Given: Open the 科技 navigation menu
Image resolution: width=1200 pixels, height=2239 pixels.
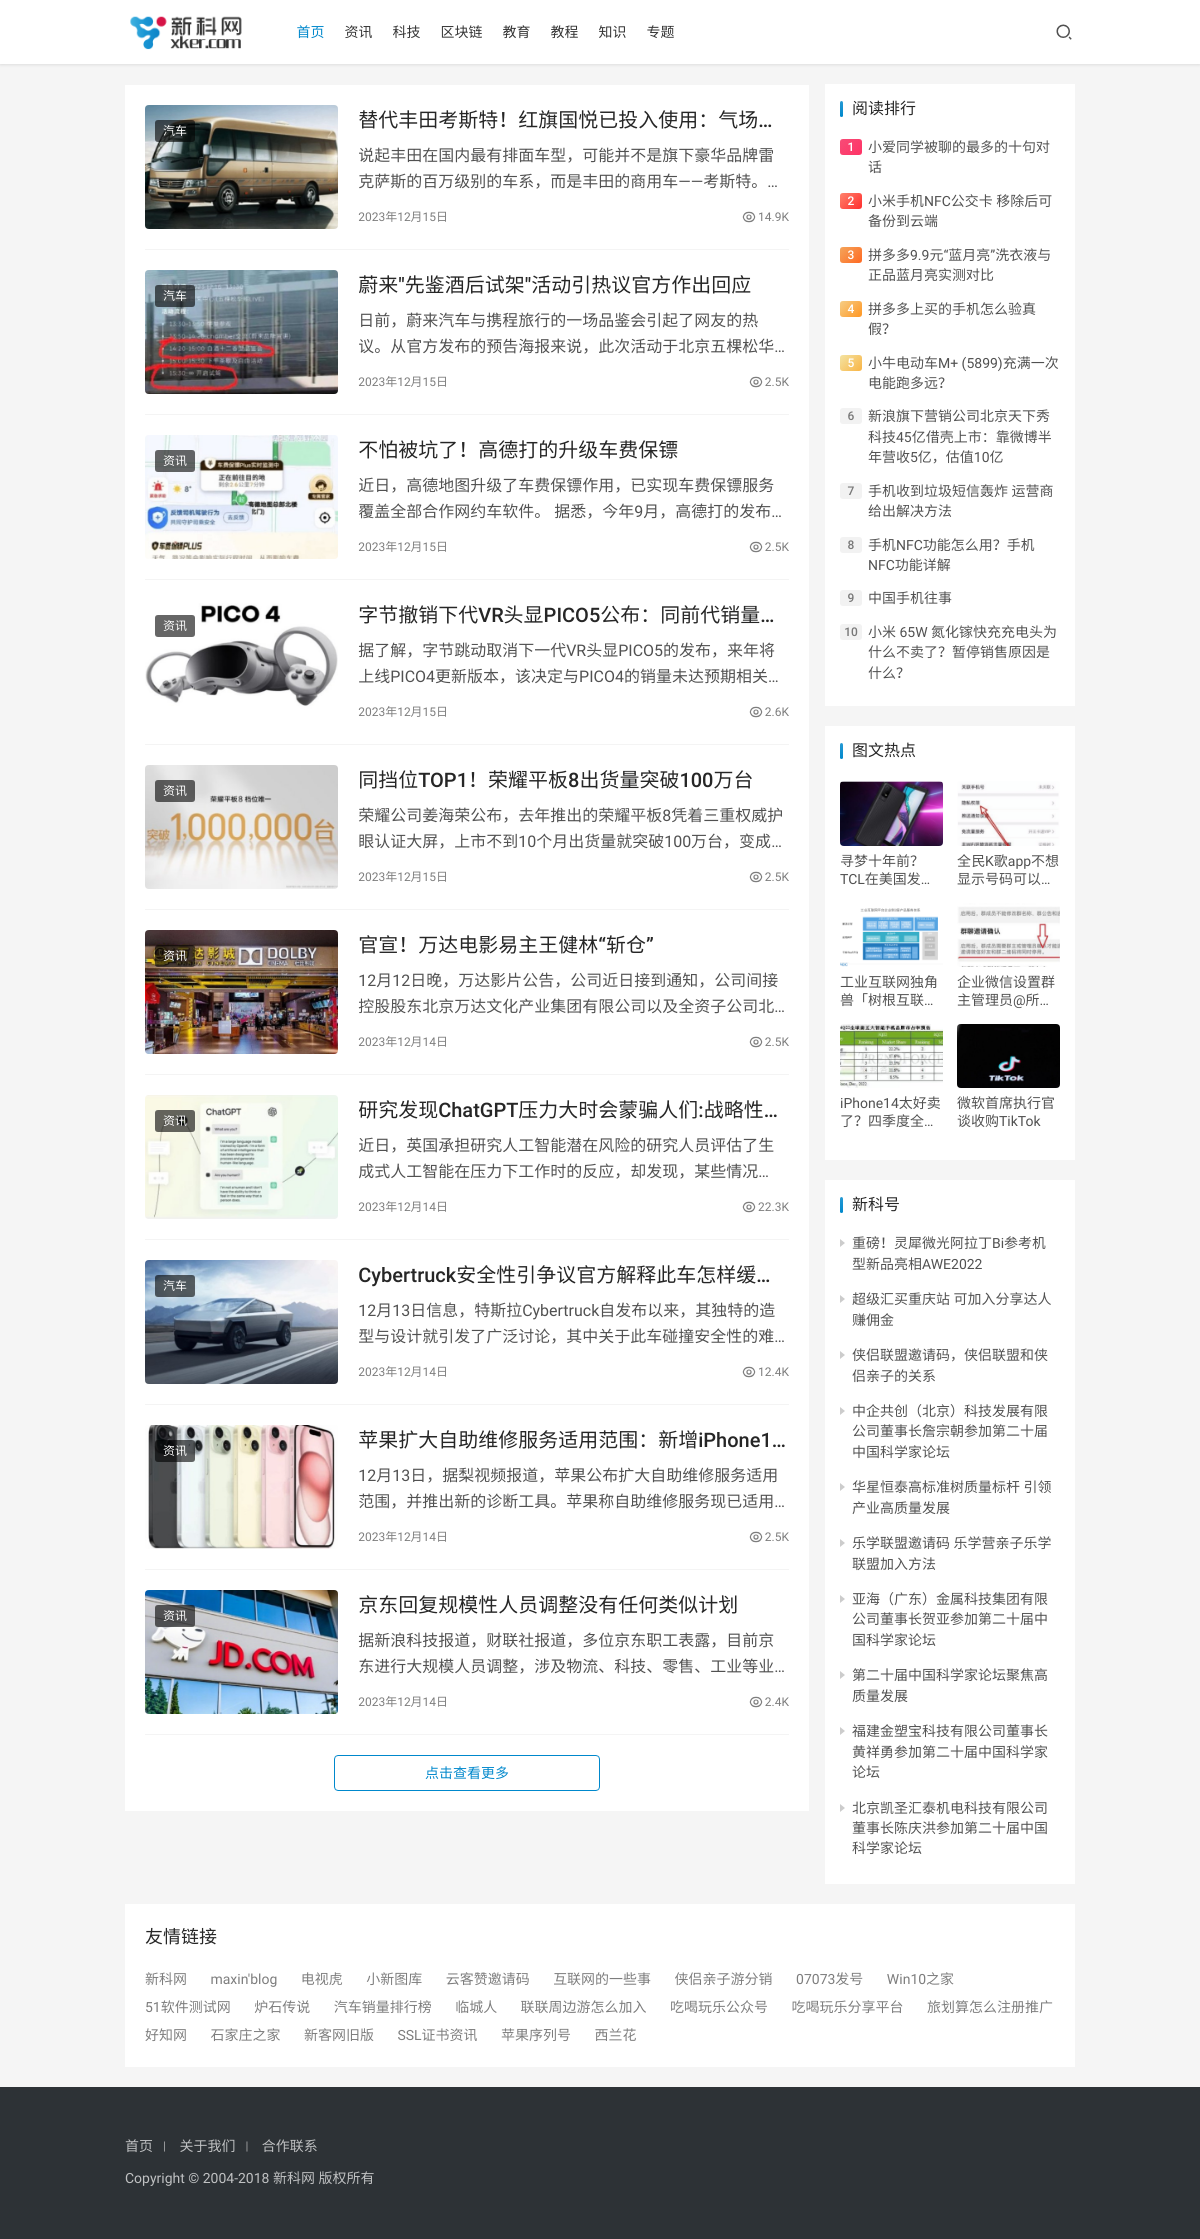Looking at the screenshot, I should 406,32.
